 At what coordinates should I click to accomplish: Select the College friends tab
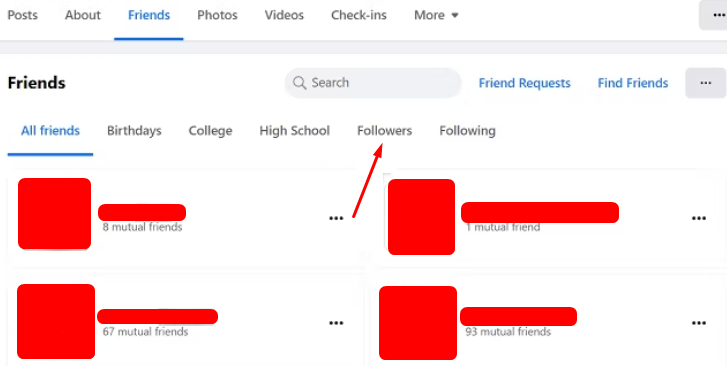(x=210, y=131)
